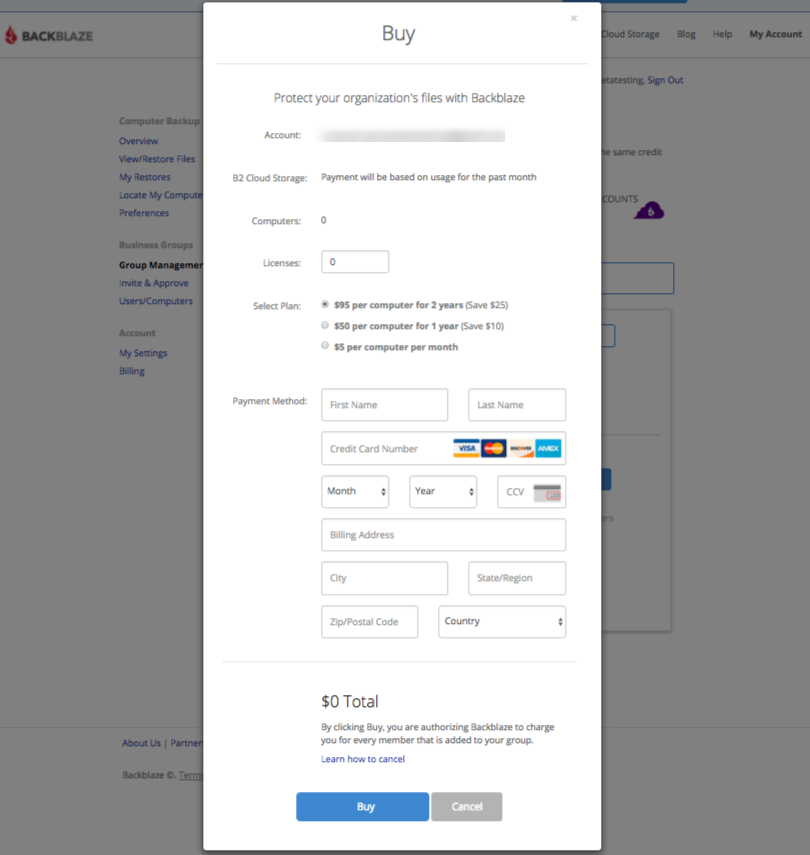
Task: Click the Sign Out link
Action: 665,80
